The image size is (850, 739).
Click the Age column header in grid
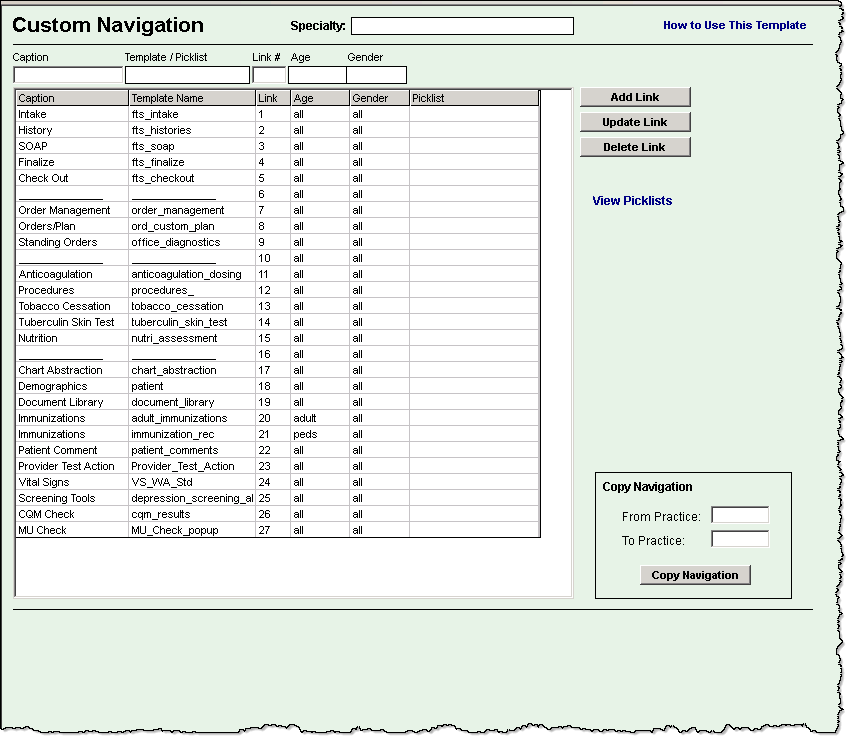tap(320, 98)
